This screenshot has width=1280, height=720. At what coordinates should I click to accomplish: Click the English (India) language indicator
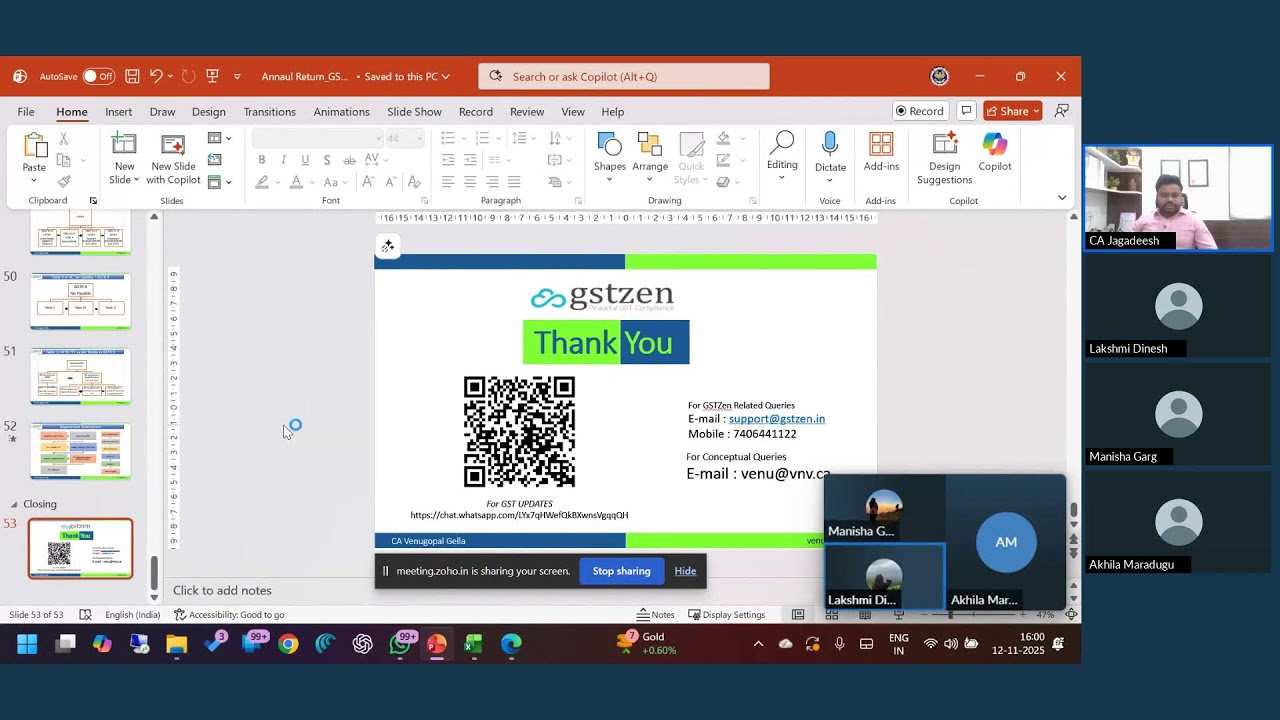[132, 615]
